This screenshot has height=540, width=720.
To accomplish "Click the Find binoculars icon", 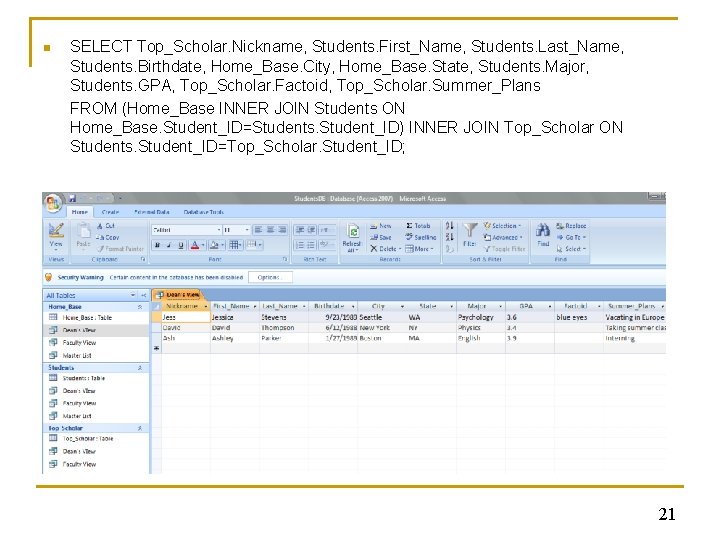I will tap(543, 230).
